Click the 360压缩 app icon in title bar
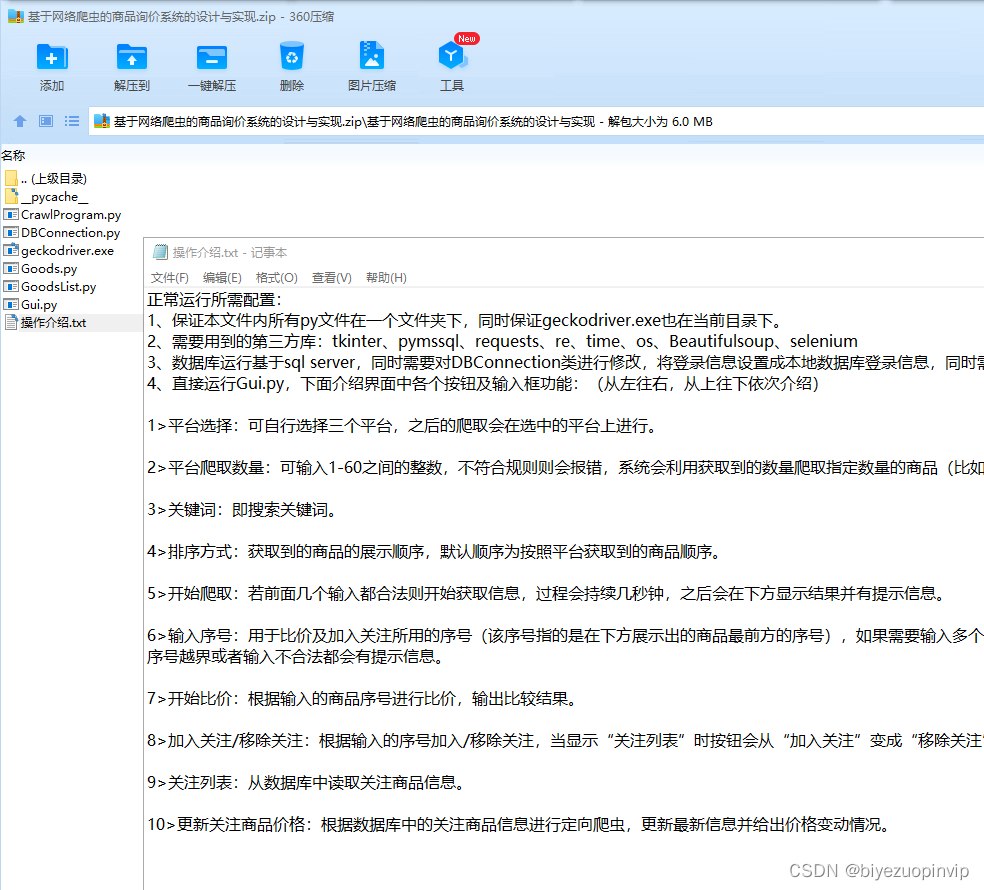The width and height of the screenshot is (984, 890). coord(16,16)
